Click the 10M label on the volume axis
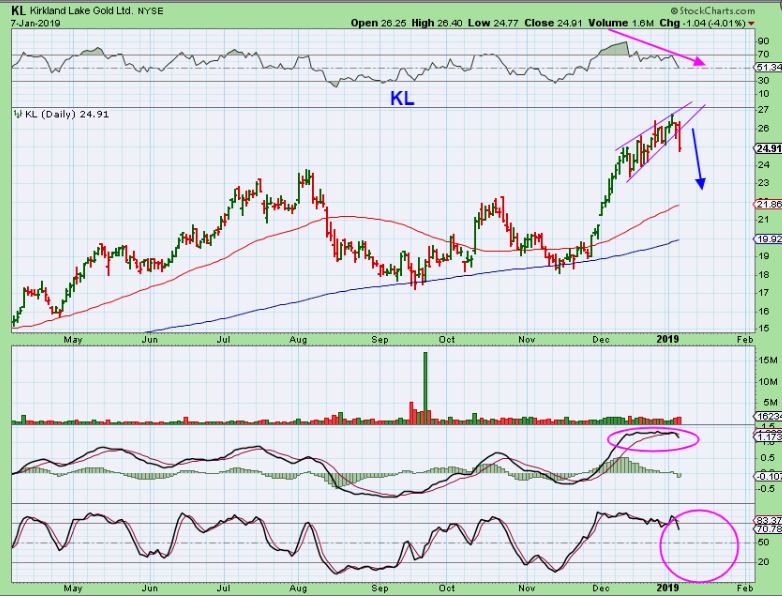Screen dimensions: 782x596 pos(767,382)
